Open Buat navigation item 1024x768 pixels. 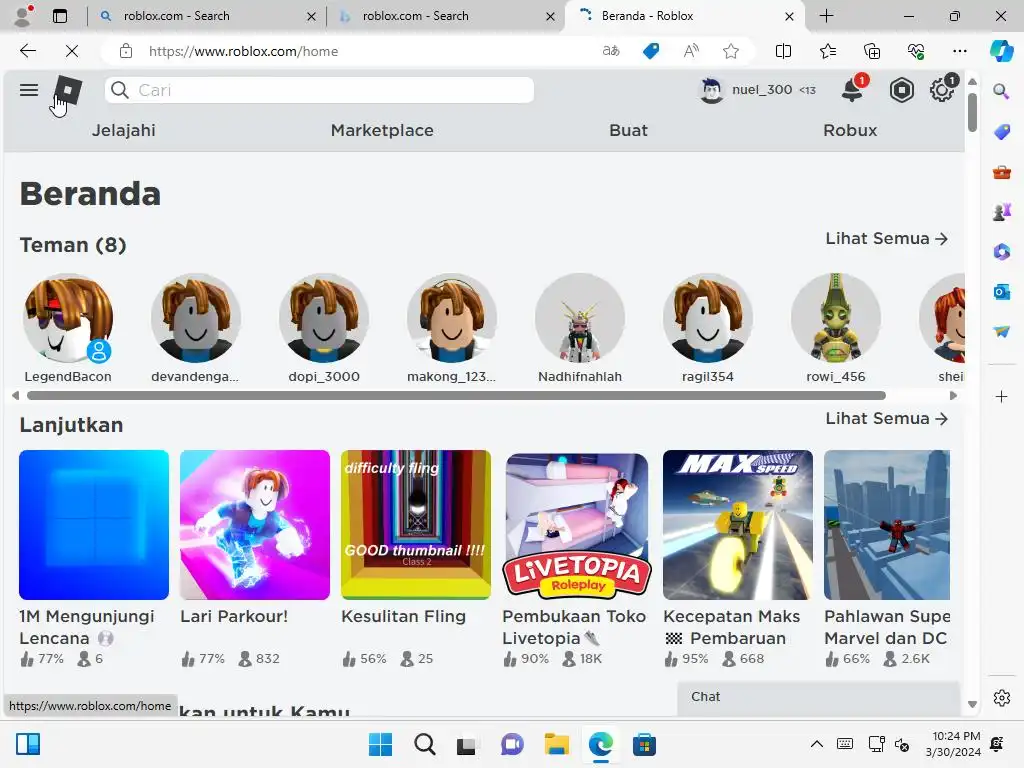point(628,130)
